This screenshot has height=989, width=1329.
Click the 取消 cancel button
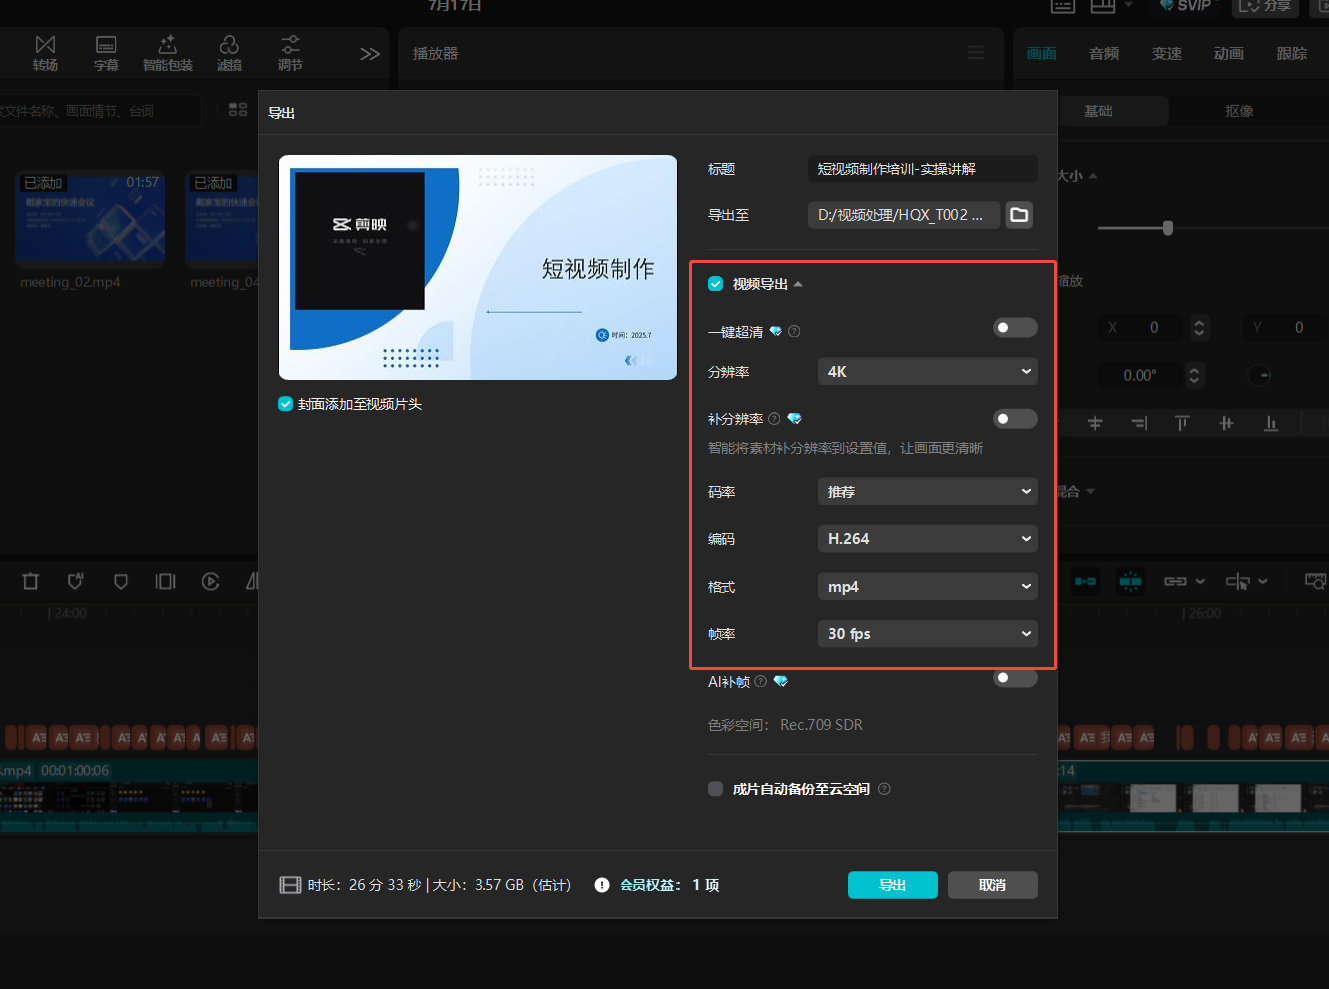tap(992, 885)
